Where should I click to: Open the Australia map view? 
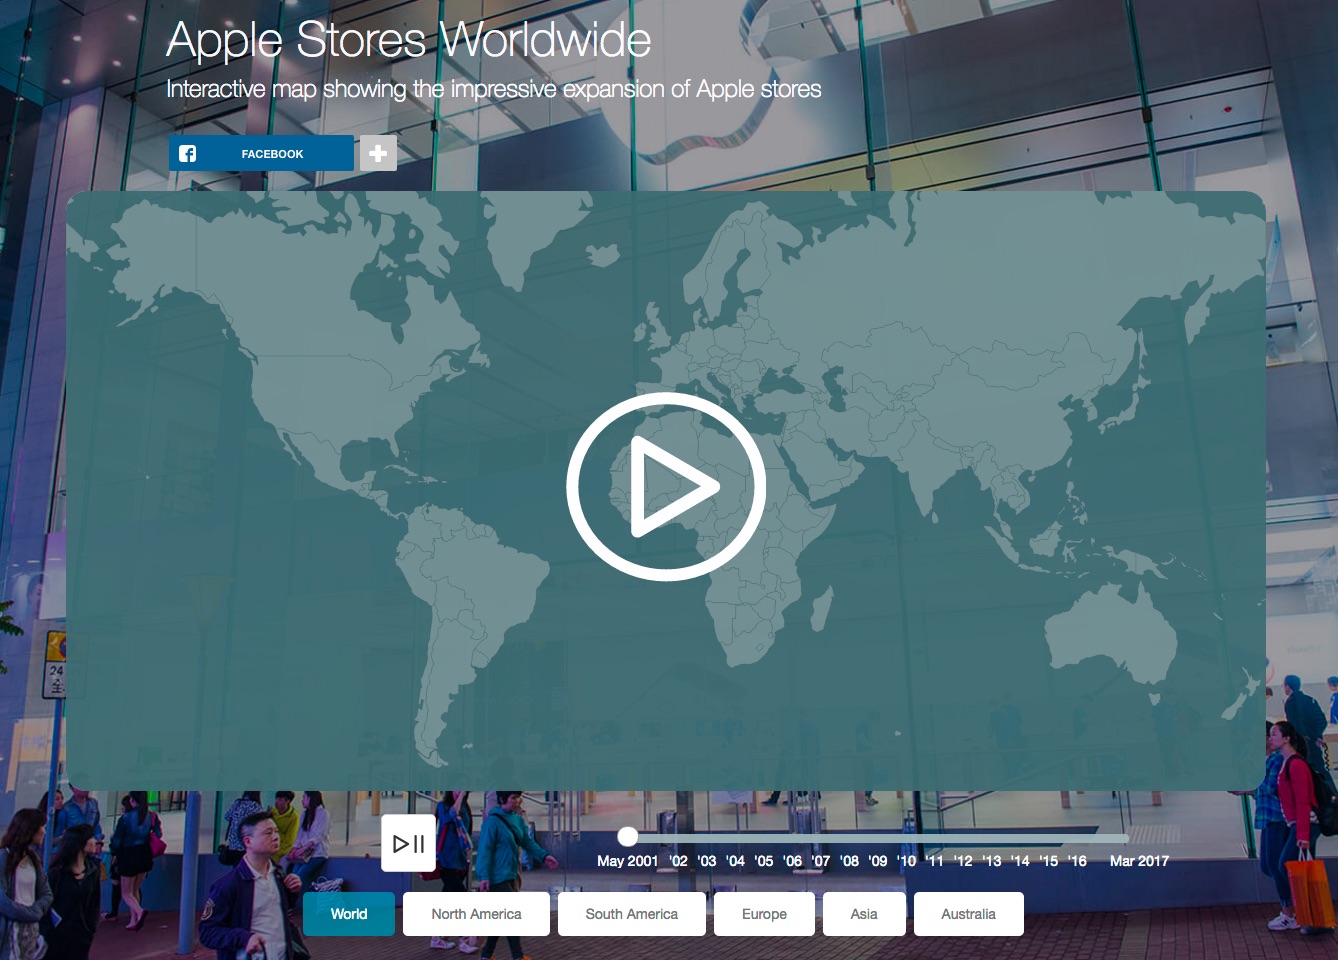tap(968, 914)
